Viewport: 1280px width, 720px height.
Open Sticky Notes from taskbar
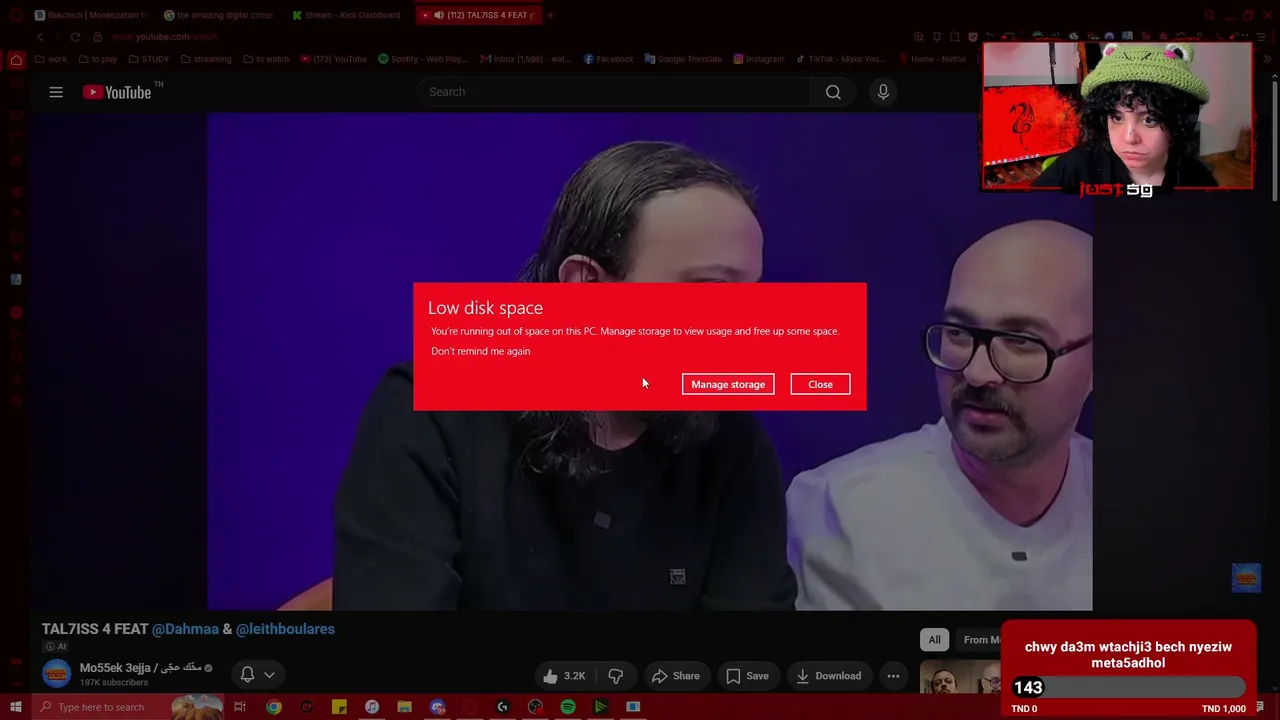(x=339, y=707)
